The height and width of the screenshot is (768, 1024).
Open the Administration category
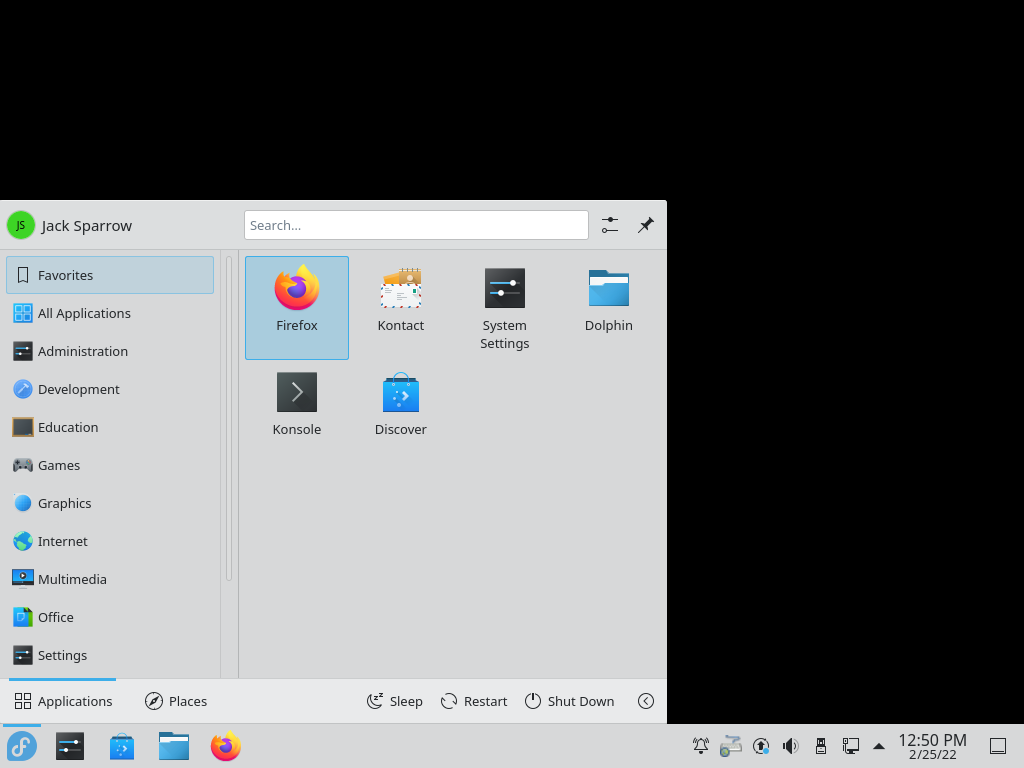pos(110,351)
